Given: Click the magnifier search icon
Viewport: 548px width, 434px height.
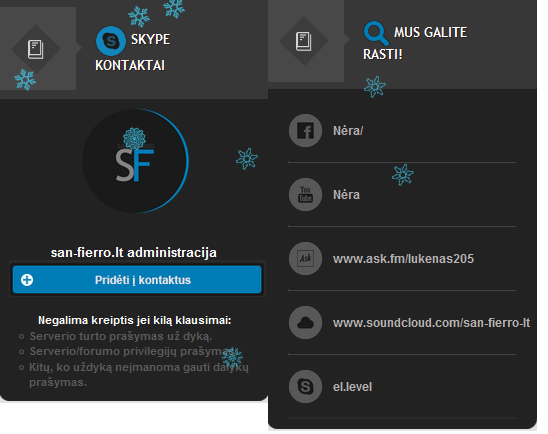Looking at the screenshot, I should (x=376, y=34).
